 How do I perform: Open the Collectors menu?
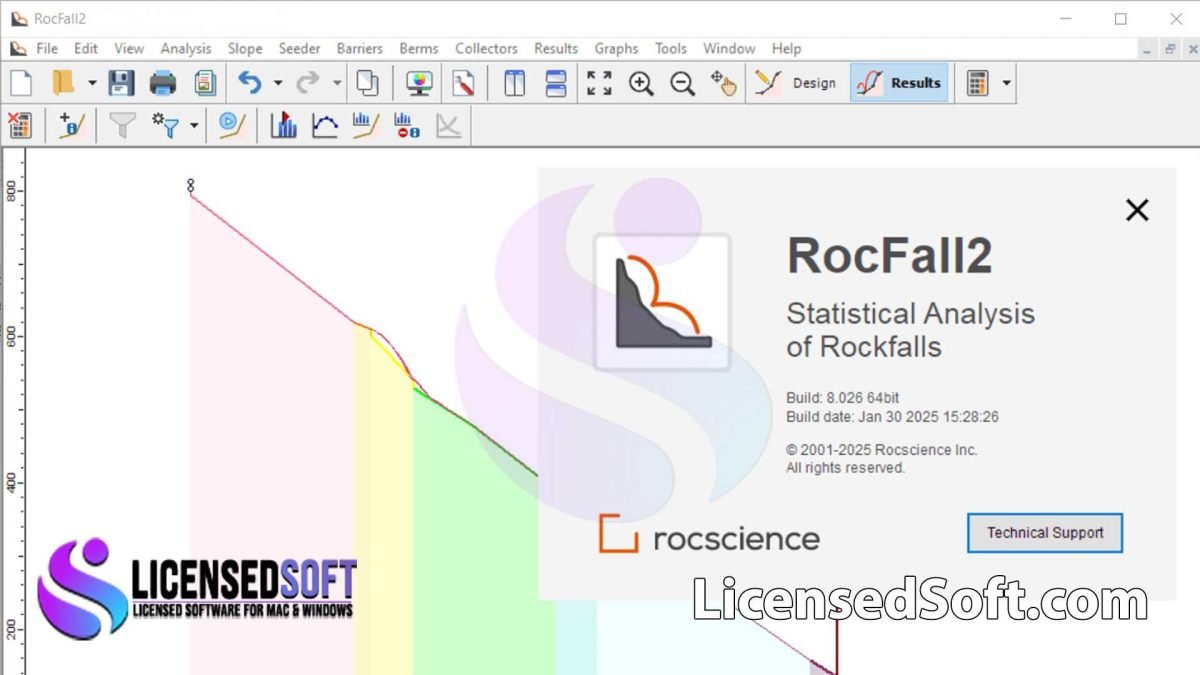click(486, 48)
